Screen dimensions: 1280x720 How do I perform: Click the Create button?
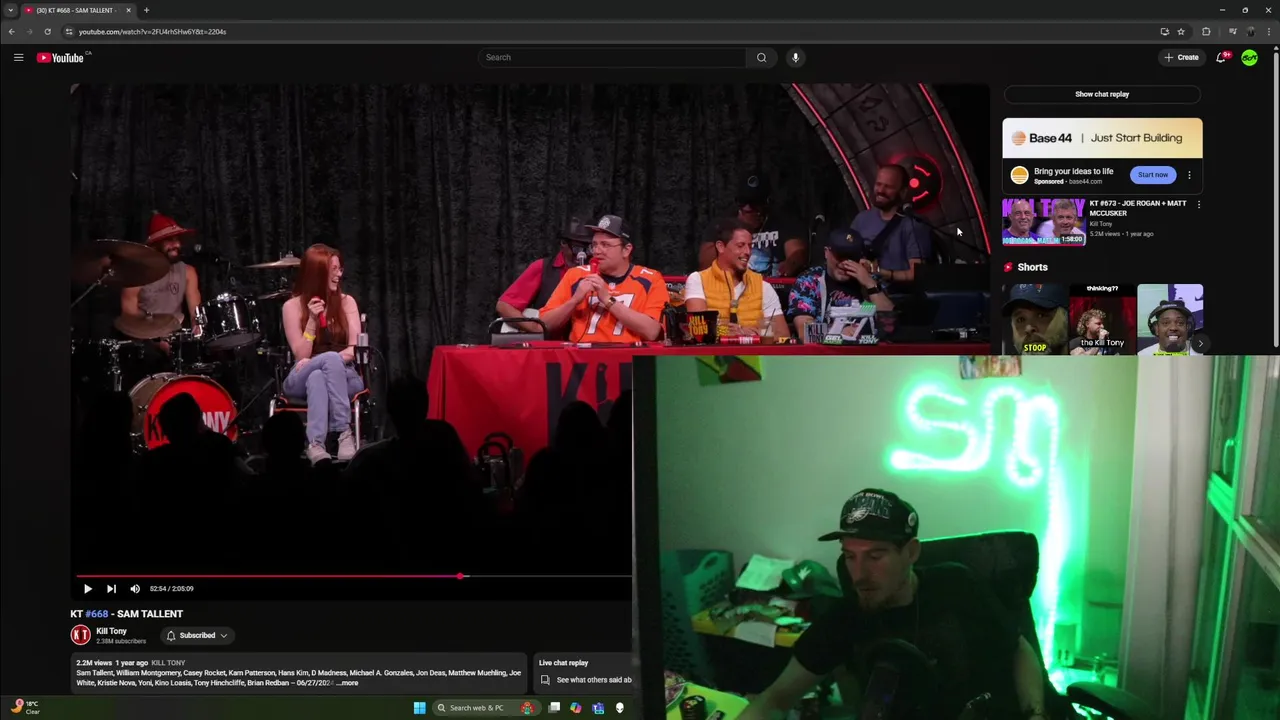pos(1181,57)
